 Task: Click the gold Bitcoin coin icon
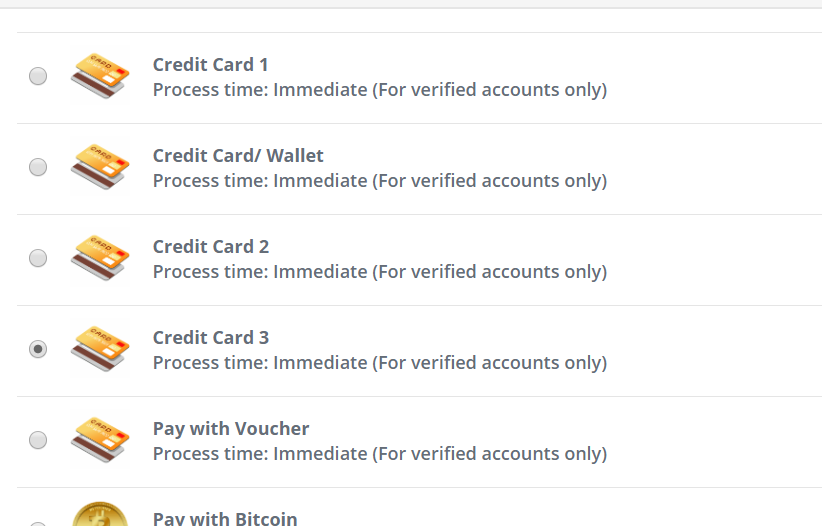click(x=100, y=514)
